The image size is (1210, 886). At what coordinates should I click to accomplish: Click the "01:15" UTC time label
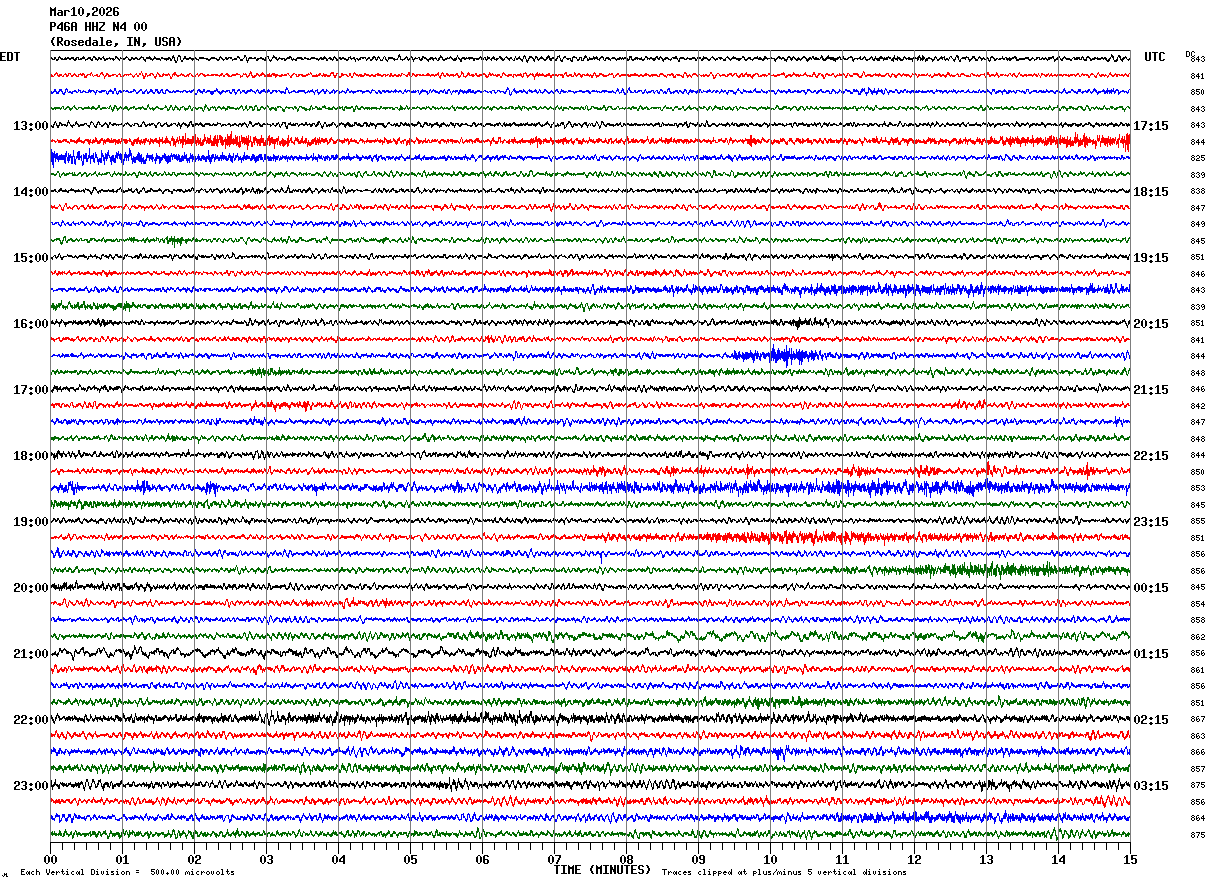click(x=1151, y=654)
